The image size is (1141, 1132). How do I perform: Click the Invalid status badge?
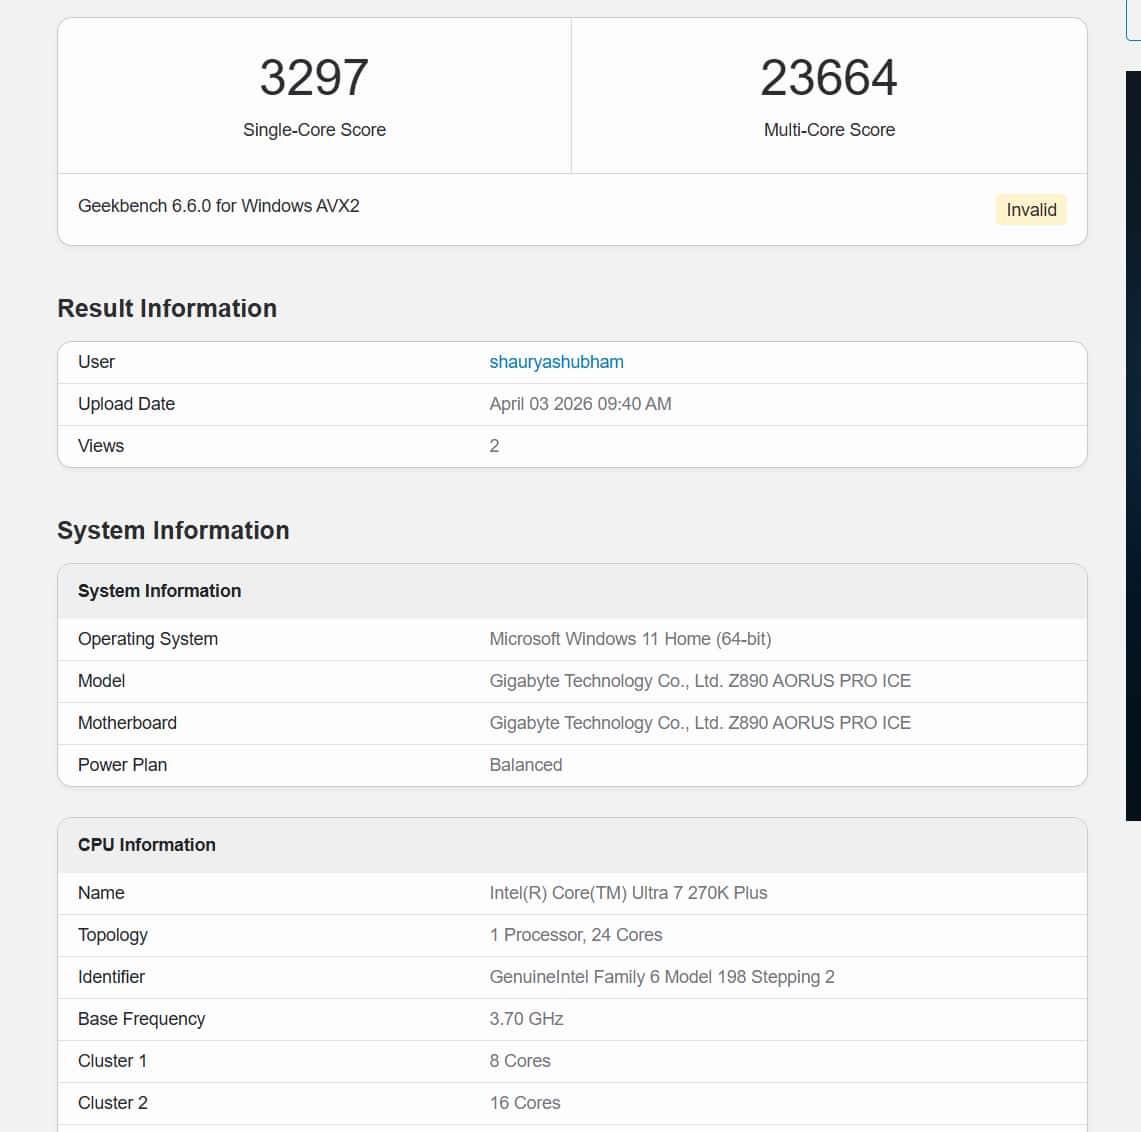pyautogui.click(x=1030, y=210)
